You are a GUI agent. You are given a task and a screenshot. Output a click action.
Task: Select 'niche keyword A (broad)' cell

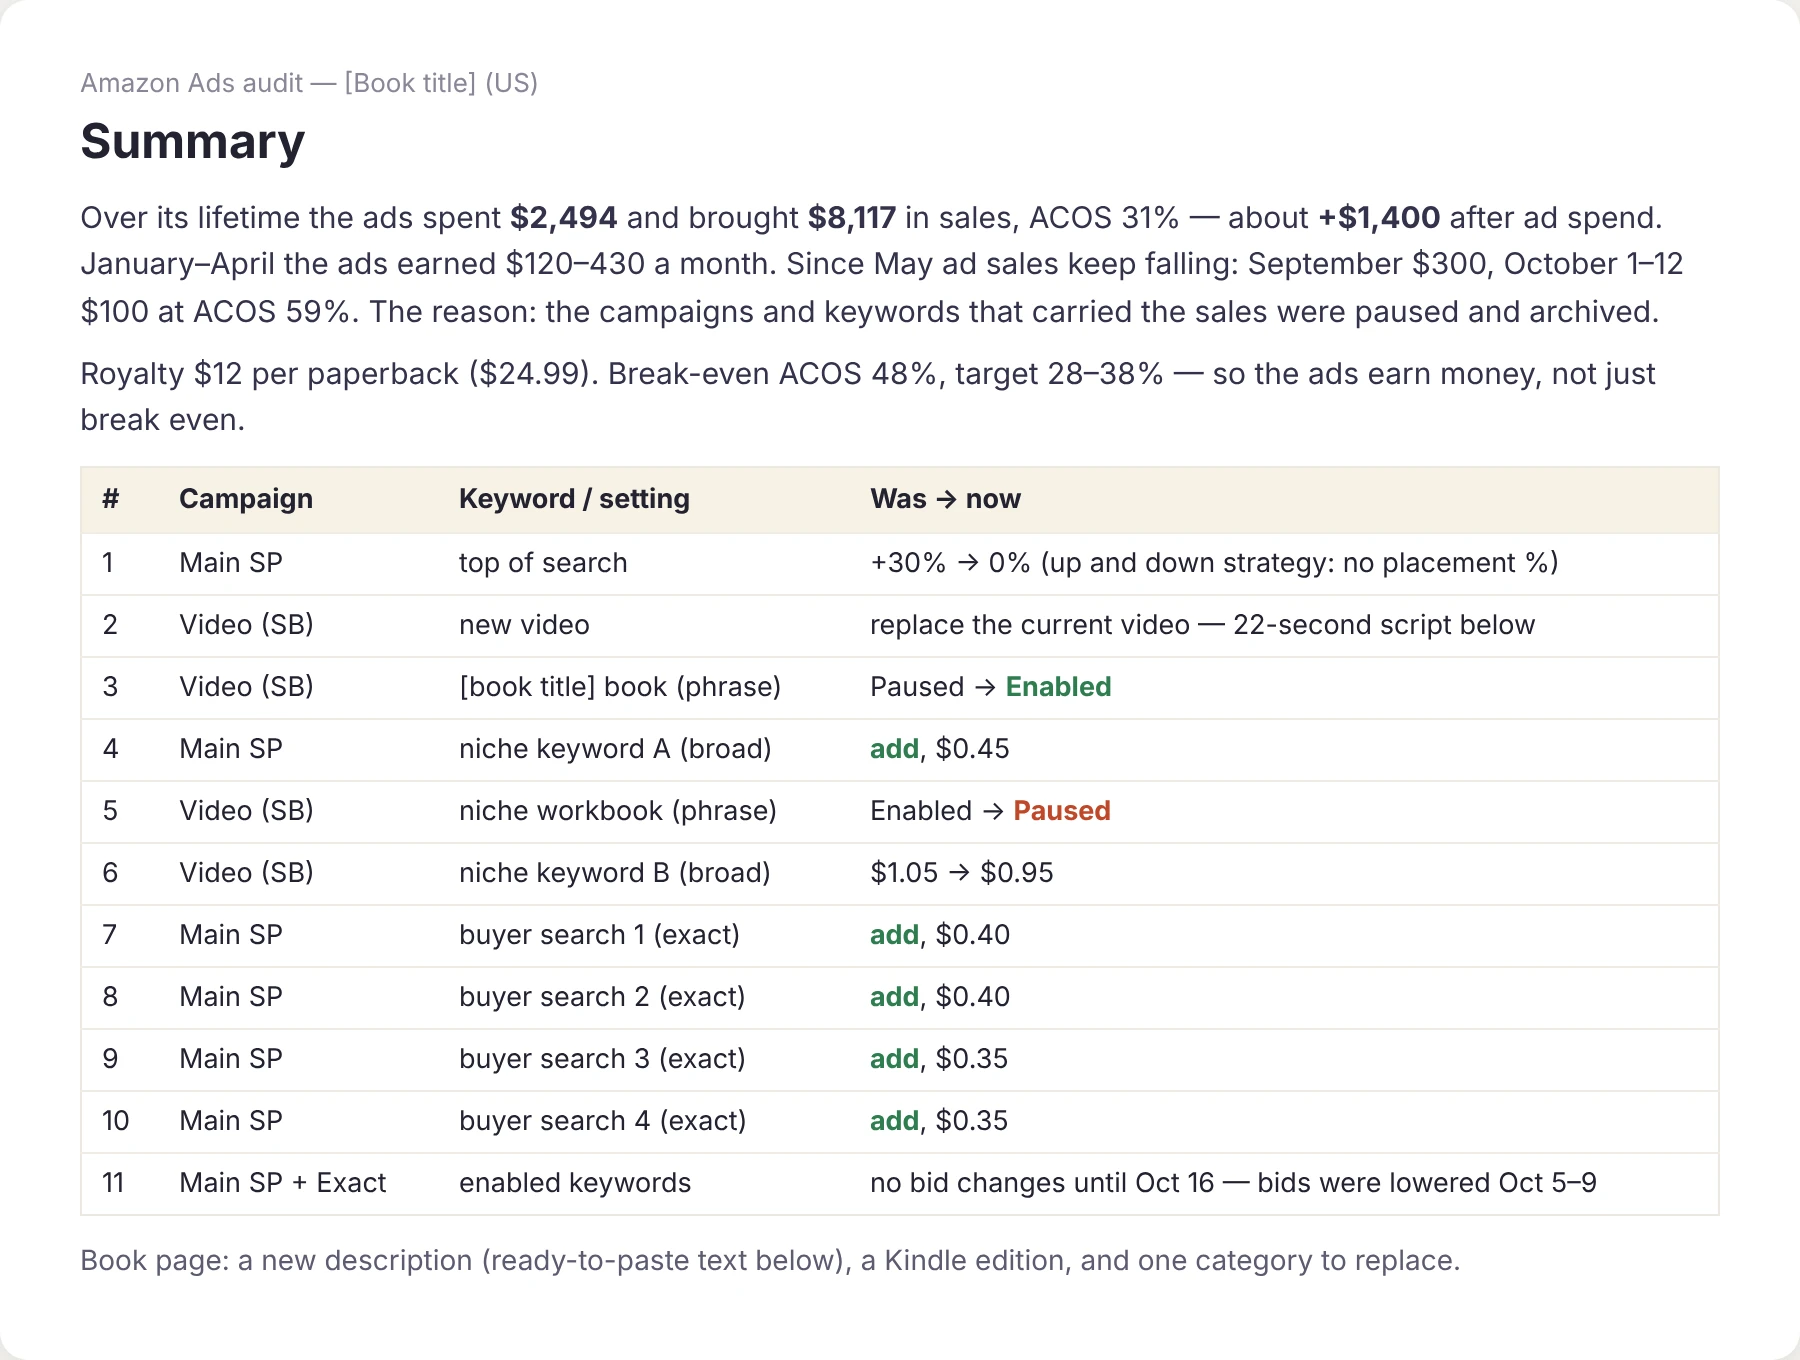(x=615, y=749)
